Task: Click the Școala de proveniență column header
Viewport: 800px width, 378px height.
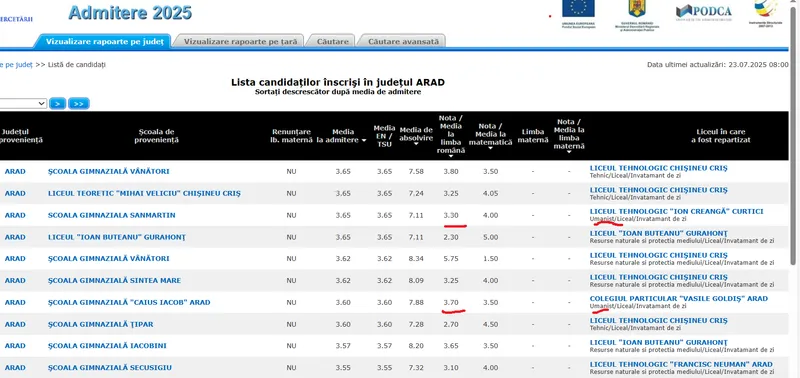Action: point(157,136)
